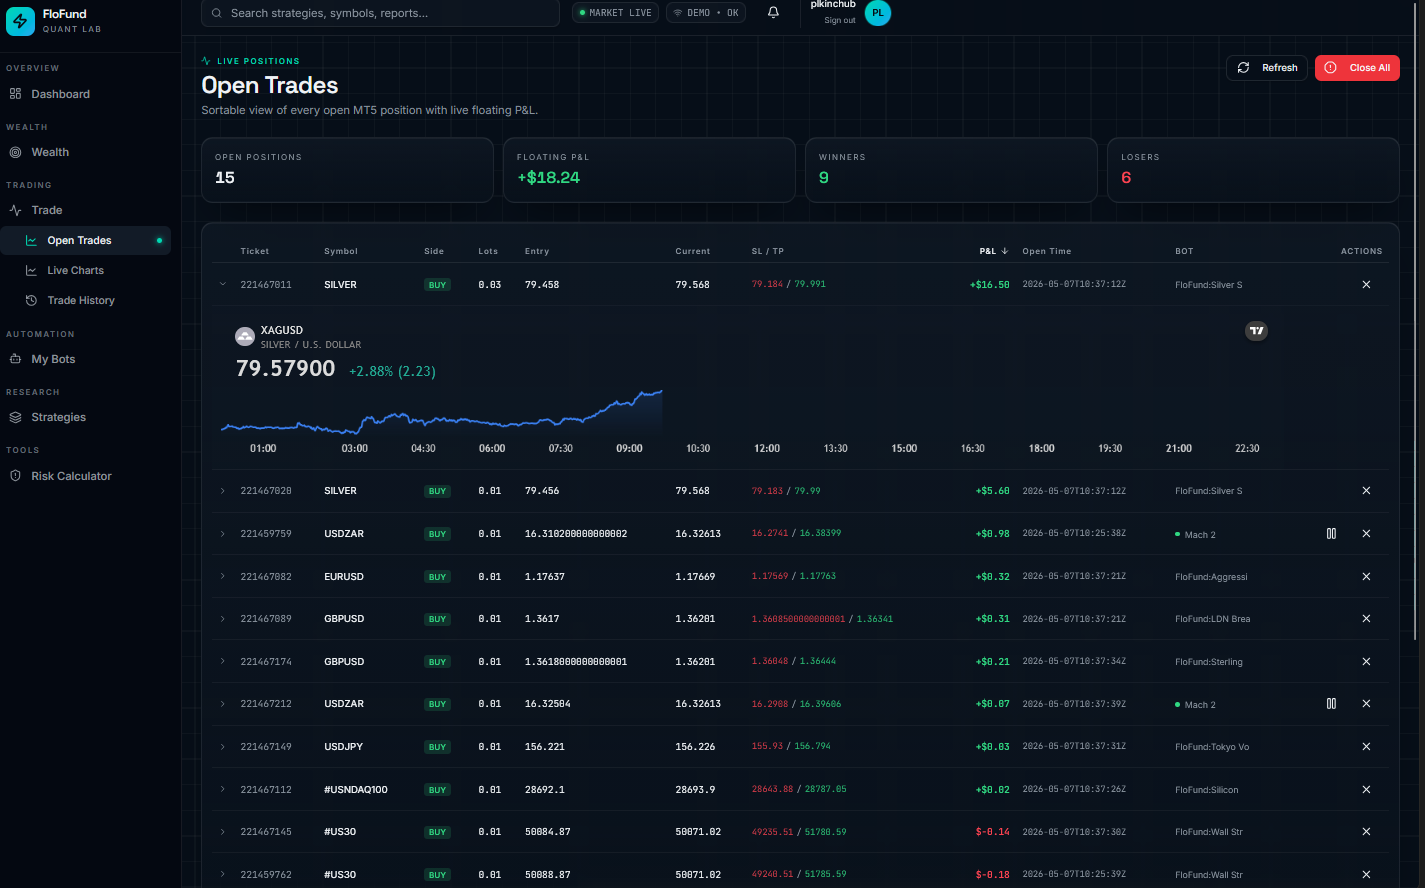Click the 79.57900 XAGUSD price

[286, 369]
